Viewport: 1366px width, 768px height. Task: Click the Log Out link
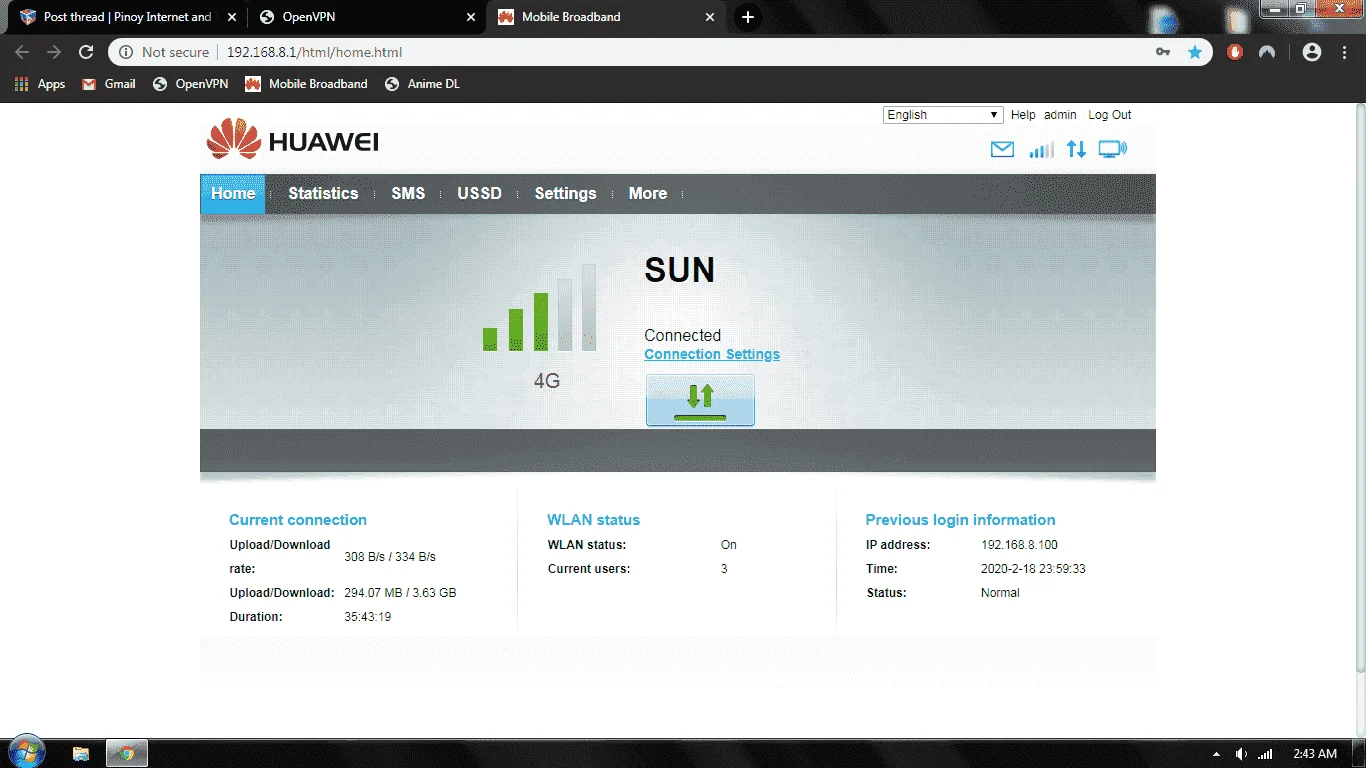(1110, 115)
